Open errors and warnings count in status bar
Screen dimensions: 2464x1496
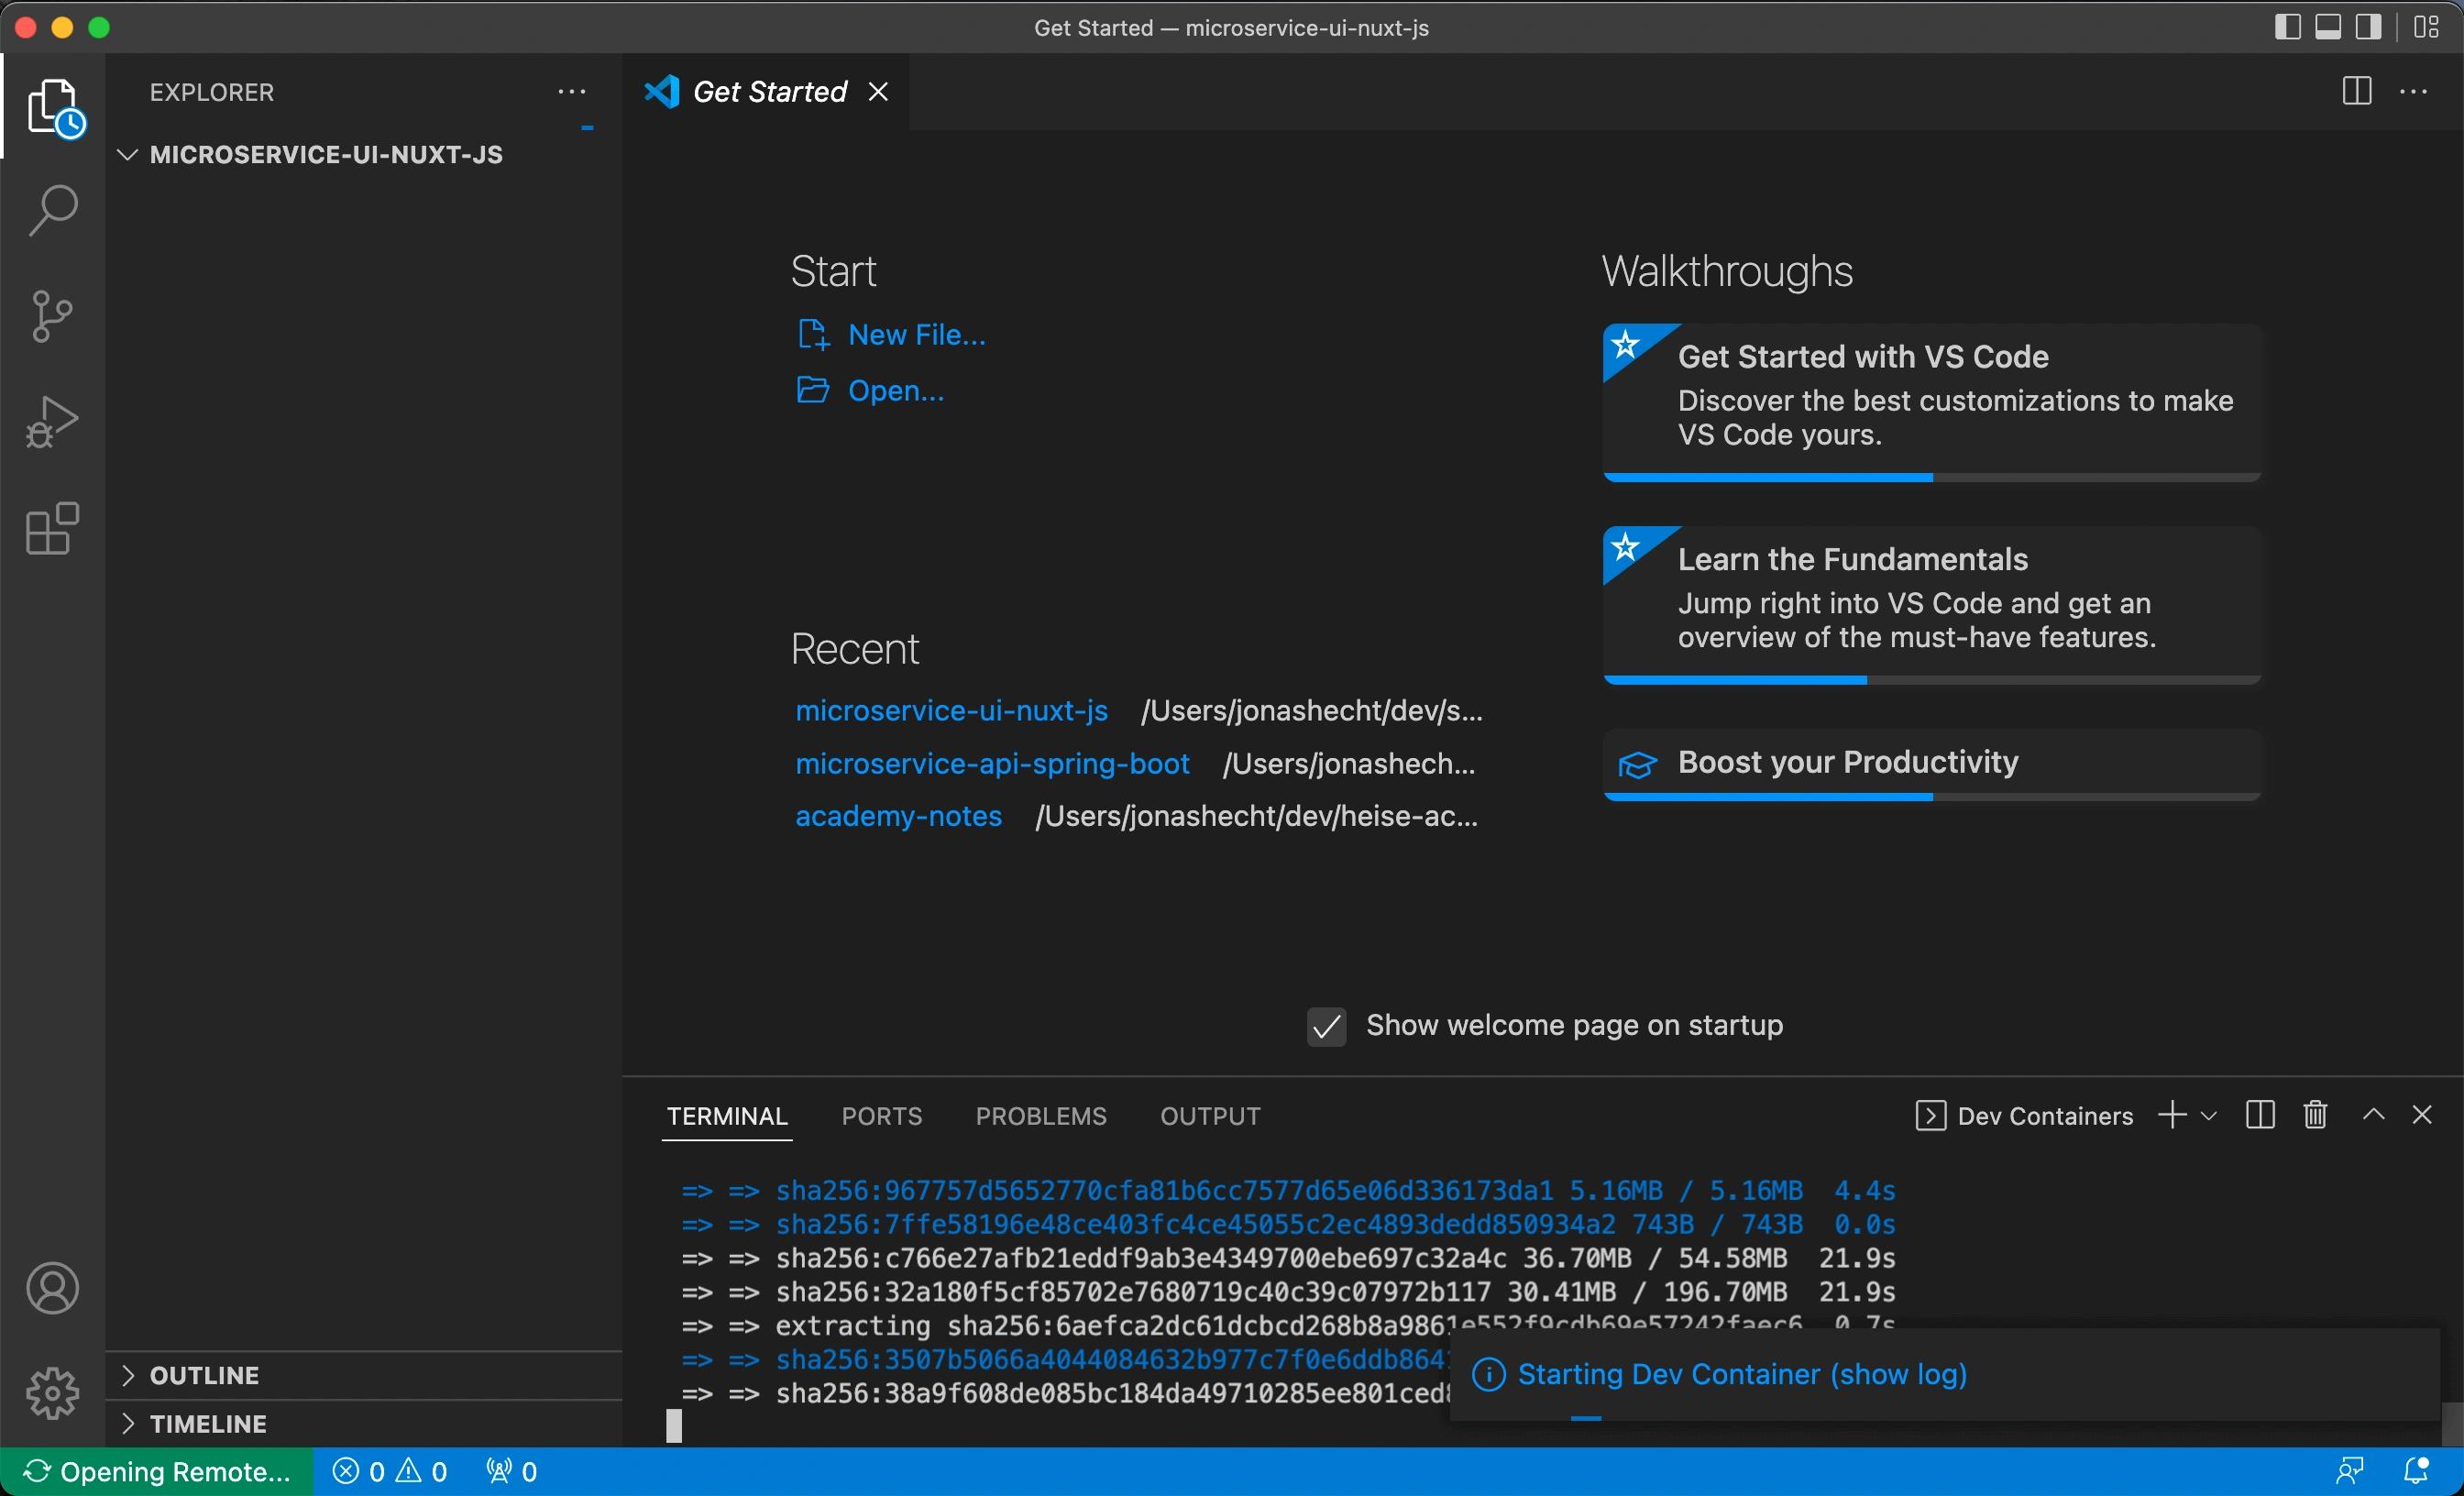click(x=390, y=1472)
